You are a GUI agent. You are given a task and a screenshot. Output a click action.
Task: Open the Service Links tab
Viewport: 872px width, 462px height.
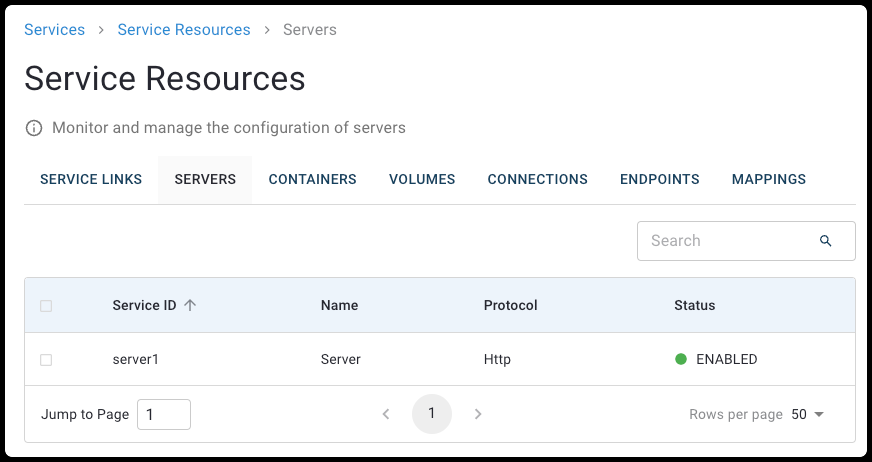[91, 180]
